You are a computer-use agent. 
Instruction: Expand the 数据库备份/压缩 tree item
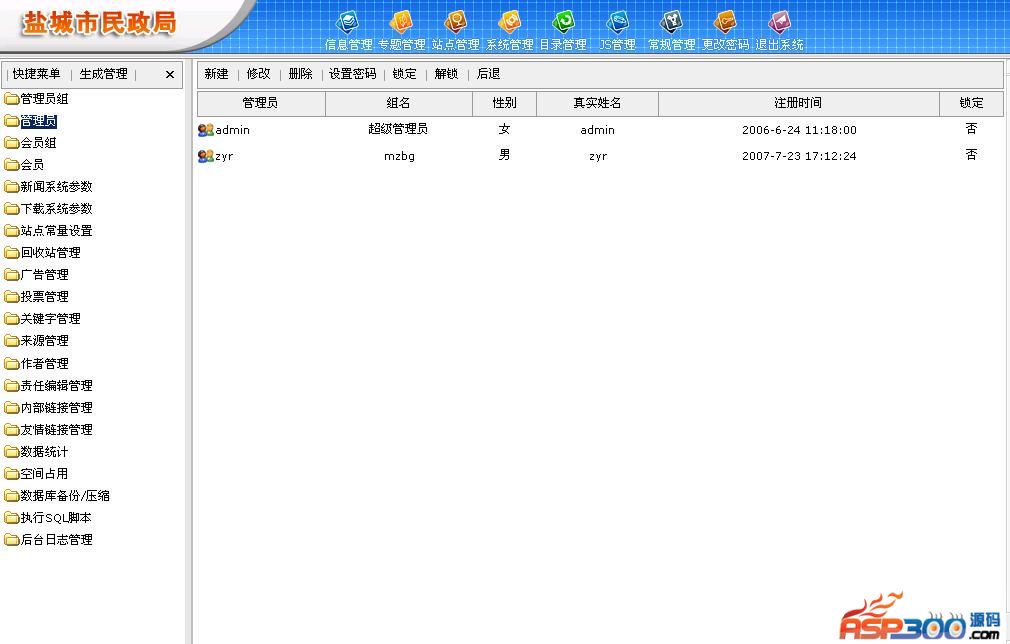(65, 496)
